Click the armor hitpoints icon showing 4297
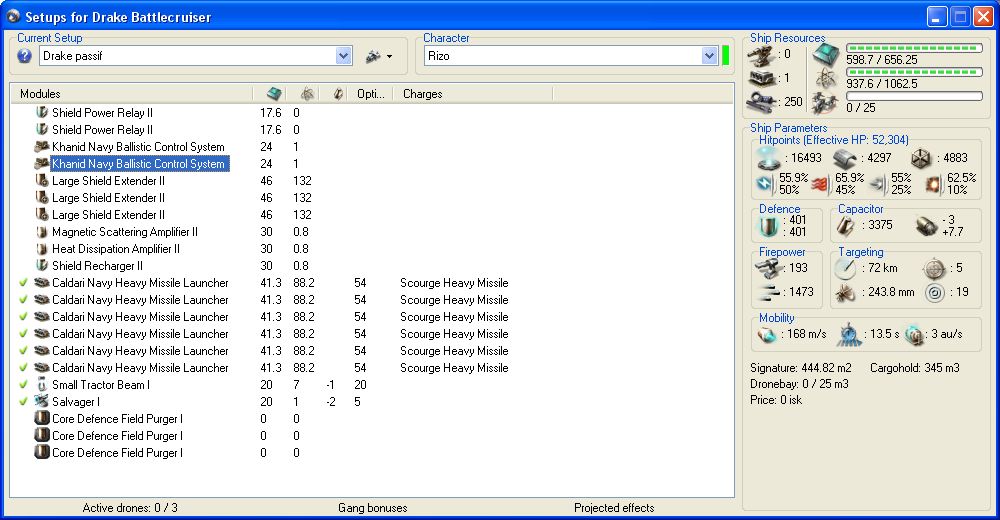This screenshot has height=520, width=1000. tap(846, 158)
